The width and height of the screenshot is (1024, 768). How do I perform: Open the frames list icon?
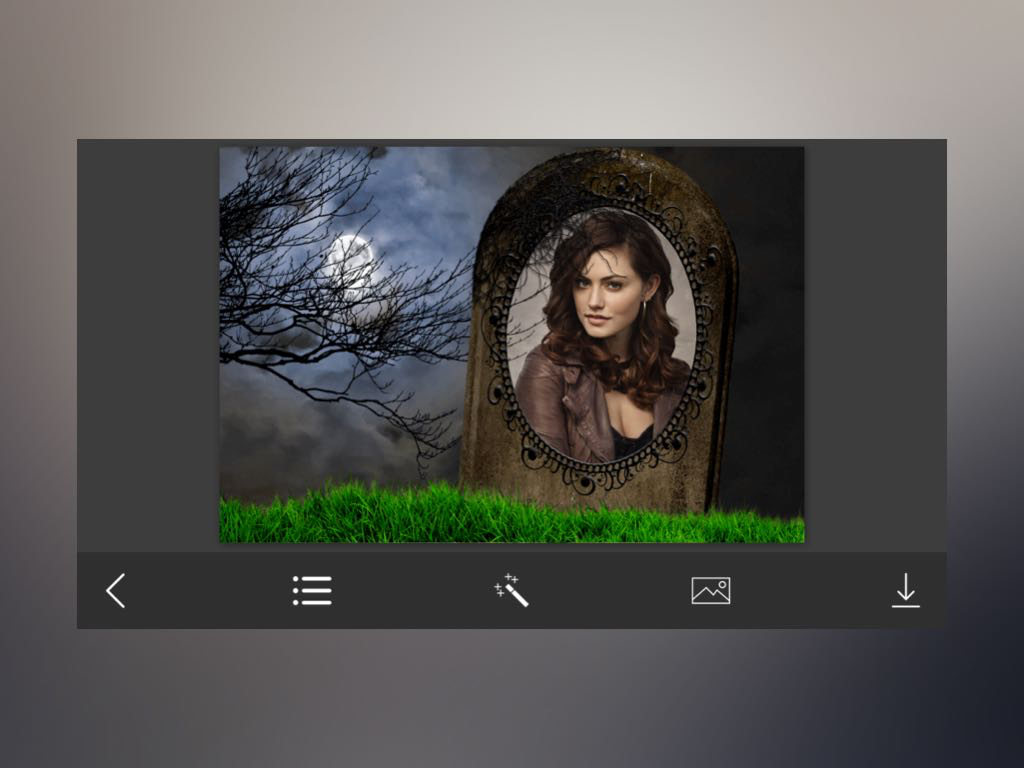(x=312, y=590)
